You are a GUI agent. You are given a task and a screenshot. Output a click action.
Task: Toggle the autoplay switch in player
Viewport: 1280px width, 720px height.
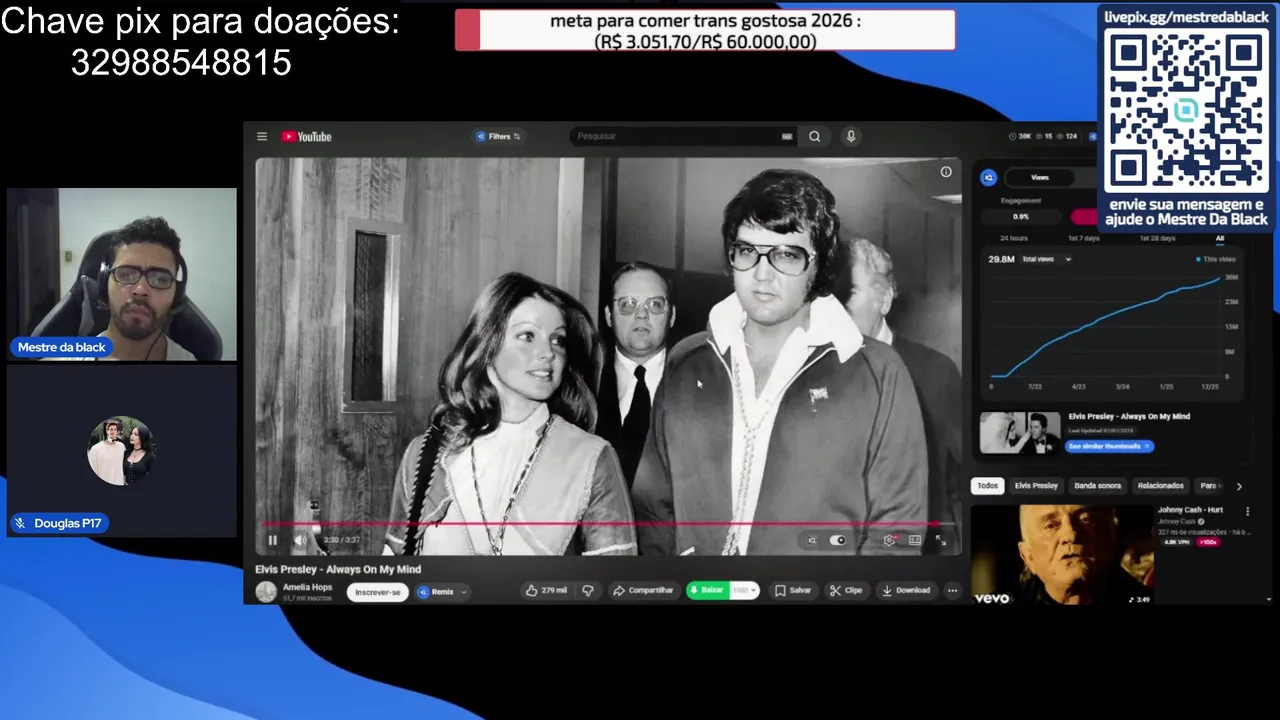838,540
